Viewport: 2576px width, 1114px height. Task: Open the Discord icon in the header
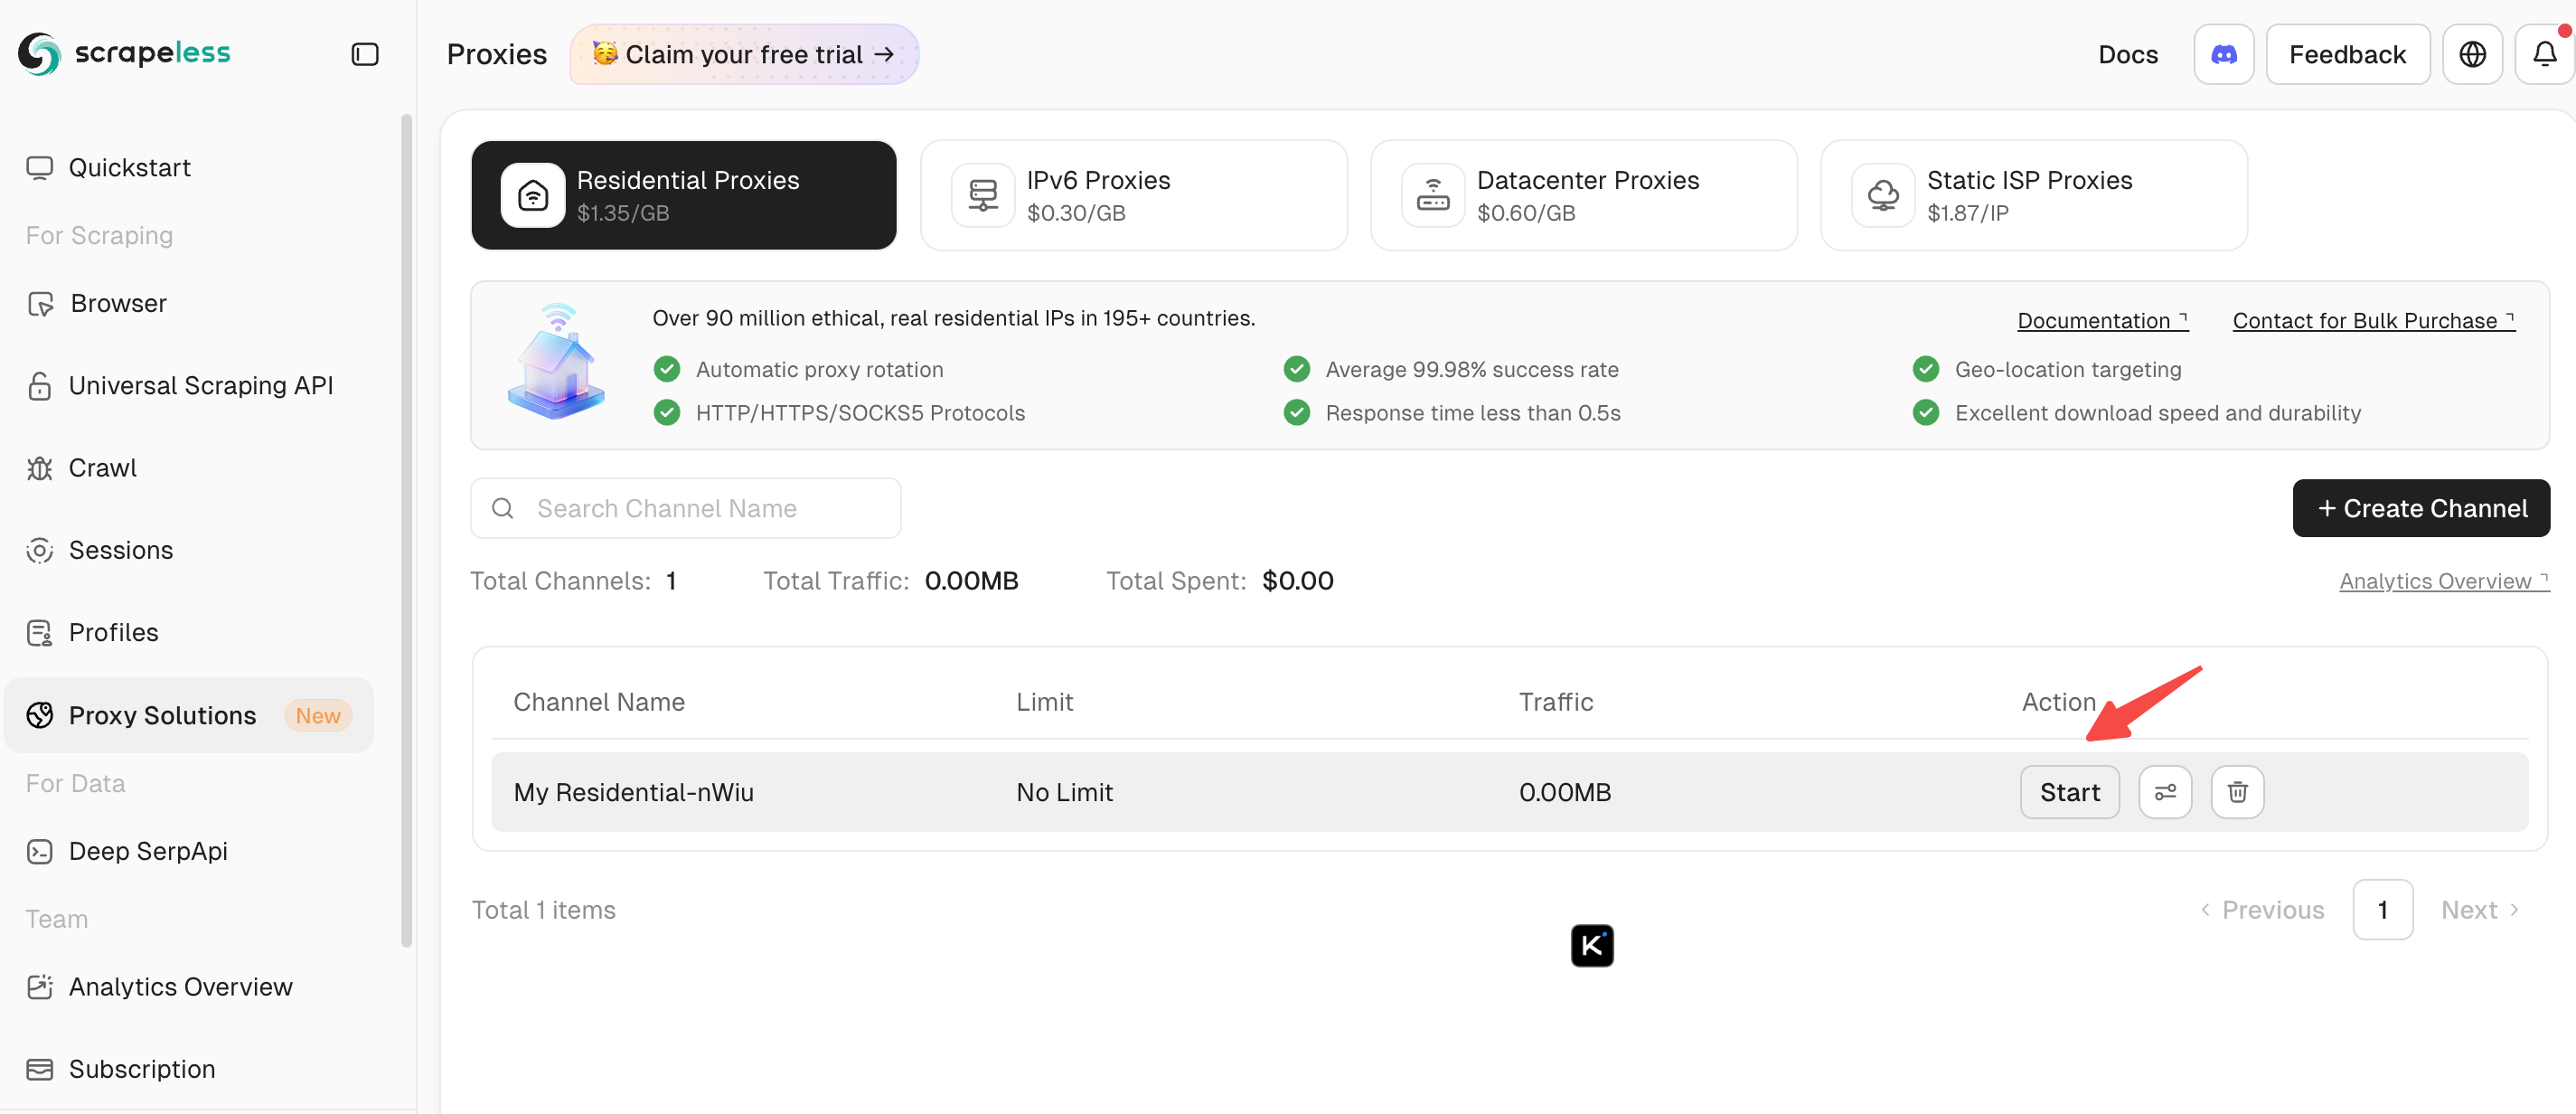[2223, 53]
